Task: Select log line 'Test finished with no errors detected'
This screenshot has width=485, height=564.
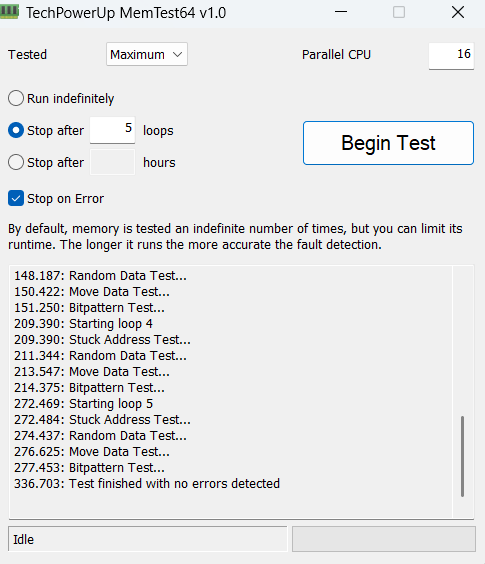Action: [x=147, y=483]
